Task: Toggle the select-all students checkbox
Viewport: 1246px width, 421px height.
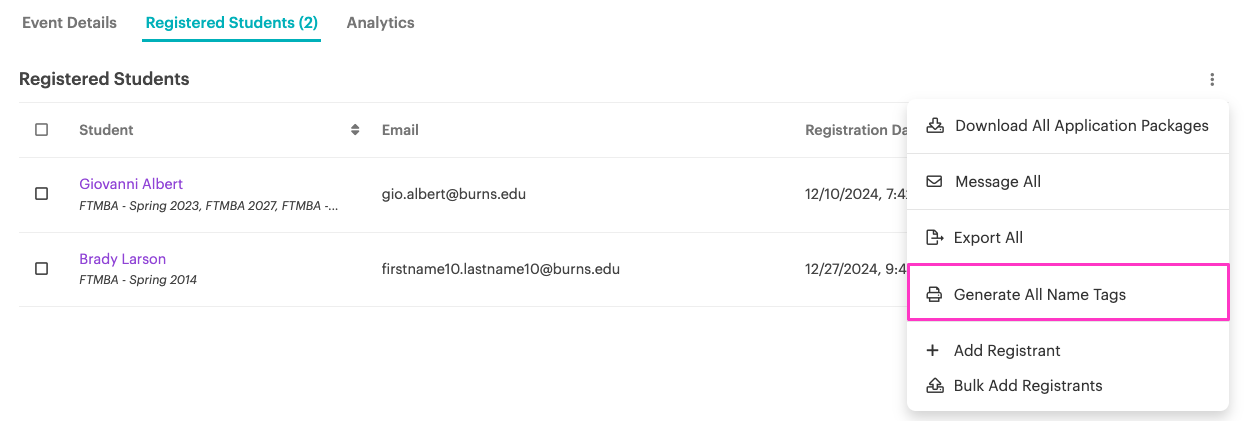Action: pos(41,130)
